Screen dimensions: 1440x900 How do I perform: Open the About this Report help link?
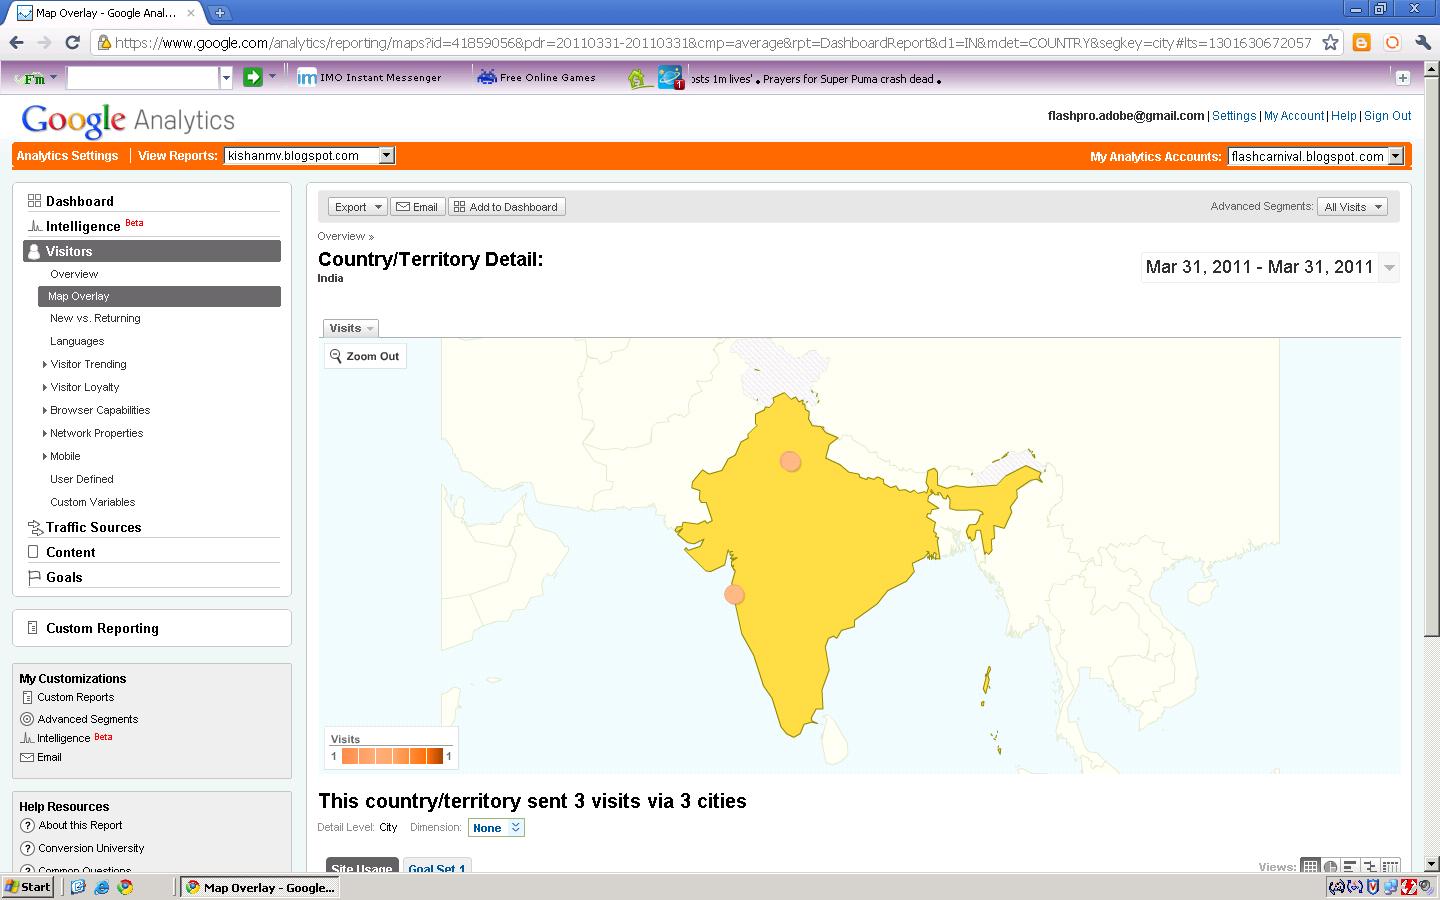[x=80, y=825]
